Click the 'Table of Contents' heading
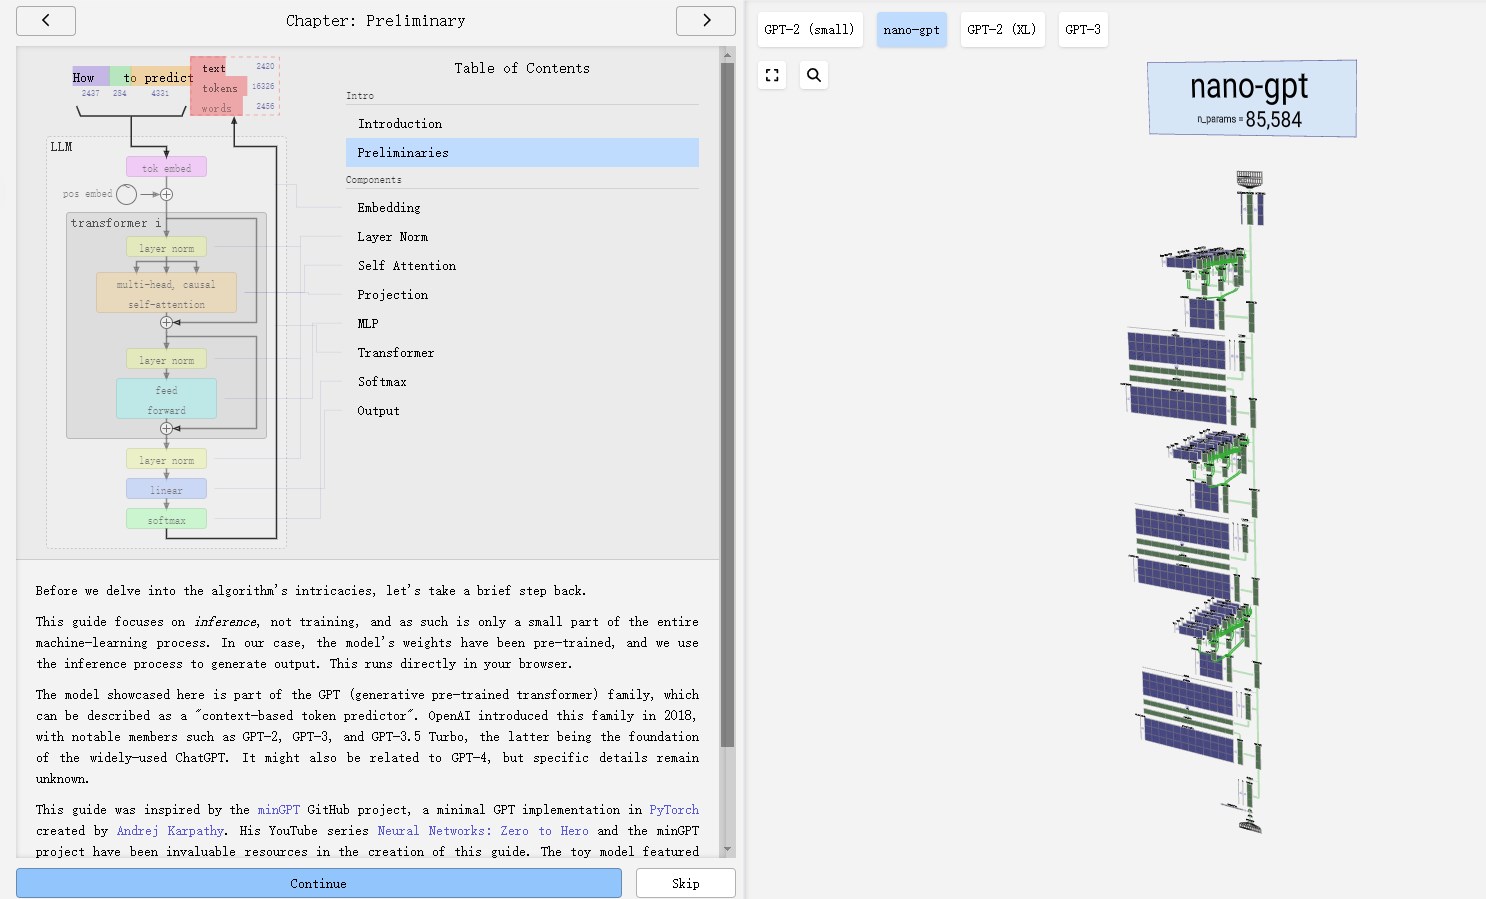Viewport: 1486px width, 899px height. tap(522, 68)
